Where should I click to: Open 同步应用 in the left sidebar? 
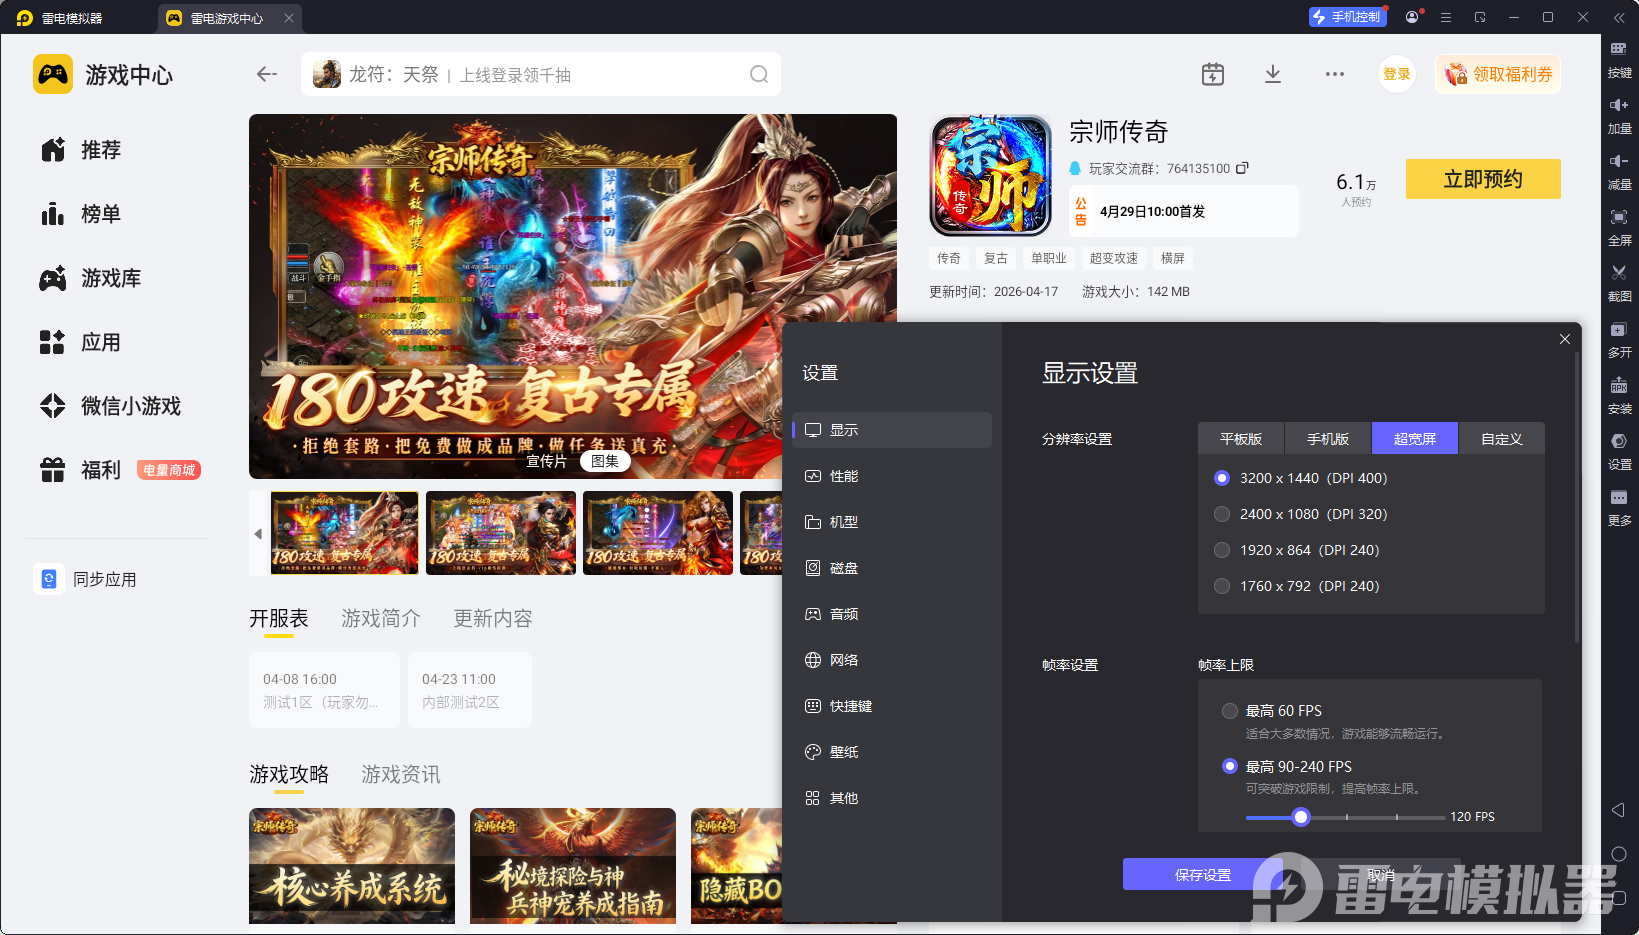(x=86, y=579)
